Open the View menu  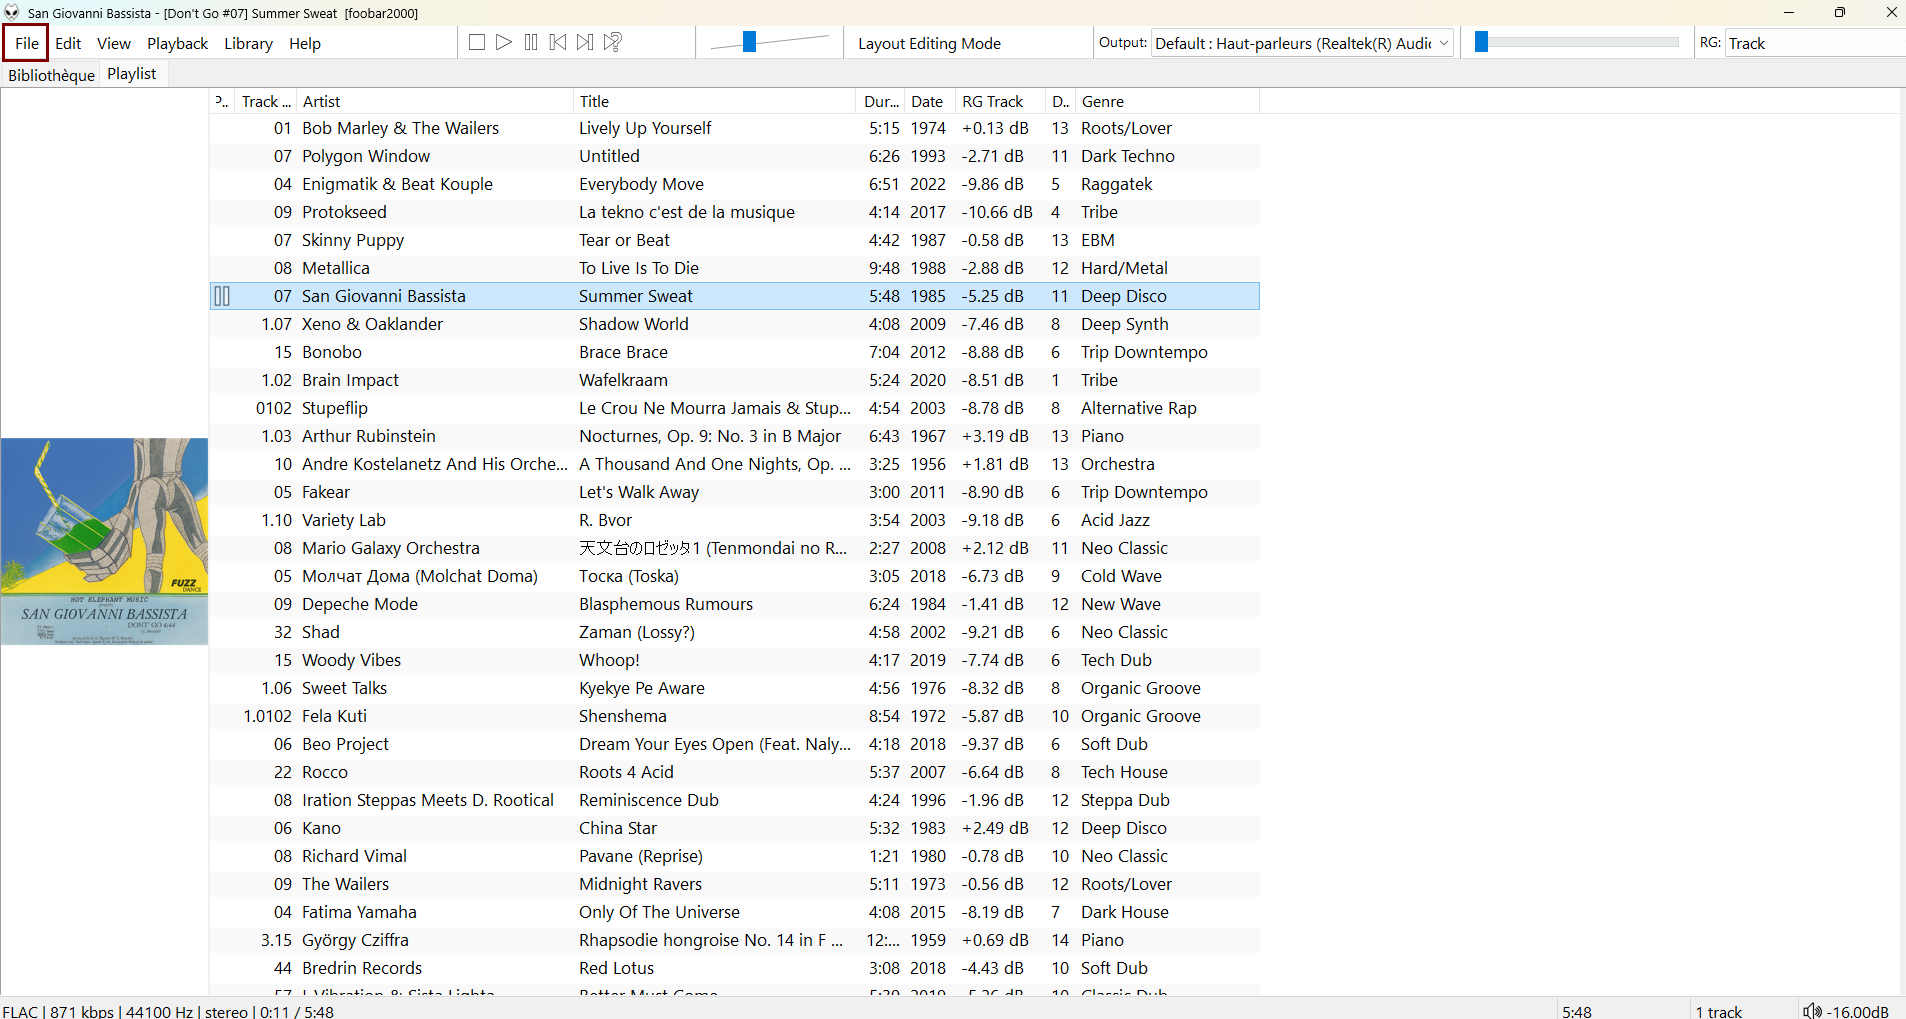[114, 43]
